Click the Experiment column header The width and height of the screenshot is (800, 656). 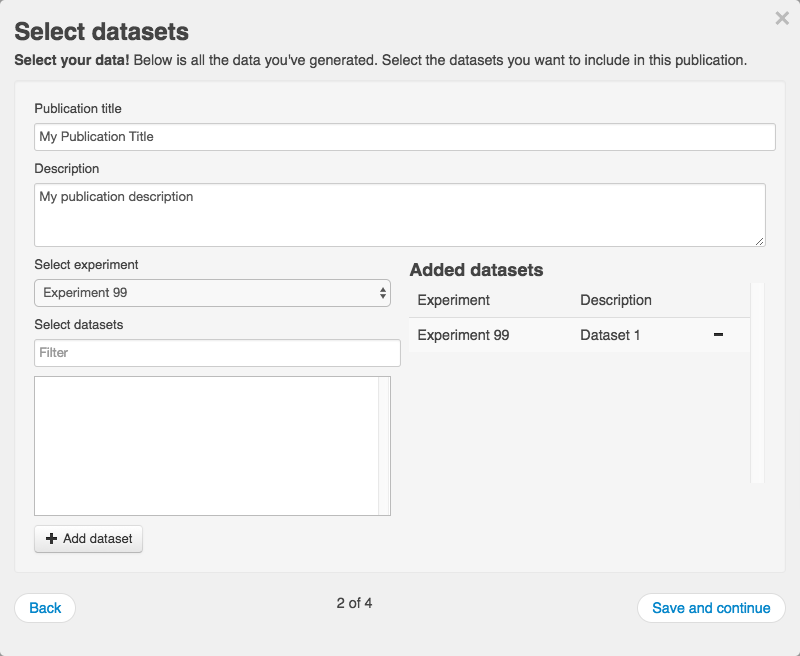click(x=454, y=300)
